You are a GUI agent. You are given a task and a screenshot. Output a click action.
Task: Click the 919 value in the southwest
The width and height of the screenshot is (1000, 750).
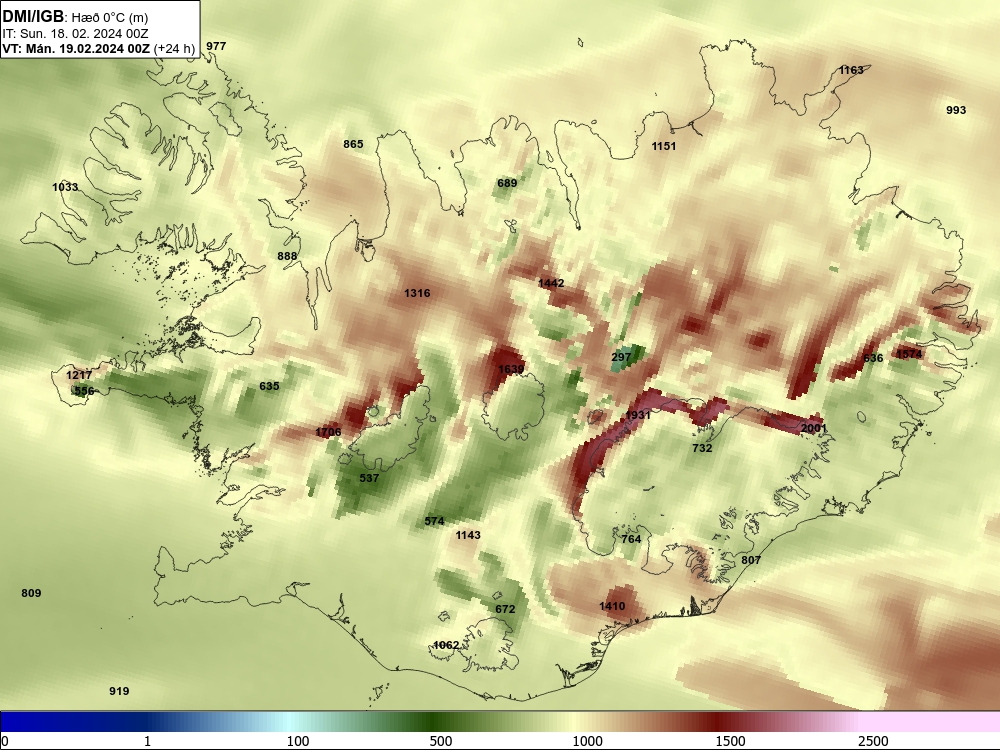tap(119, 691)
